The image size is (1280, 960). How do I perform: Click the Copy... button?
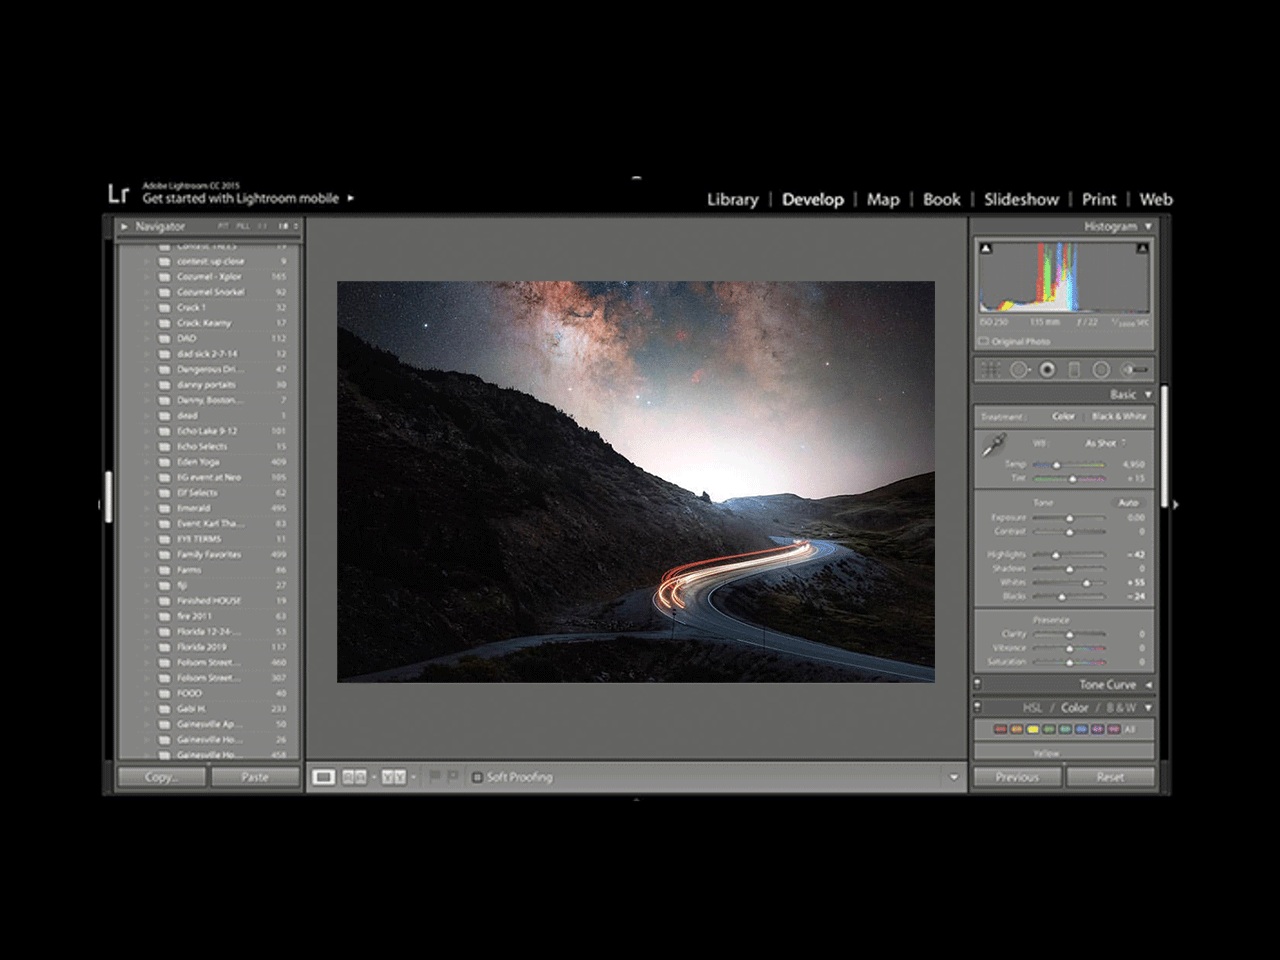click(162, 777)
